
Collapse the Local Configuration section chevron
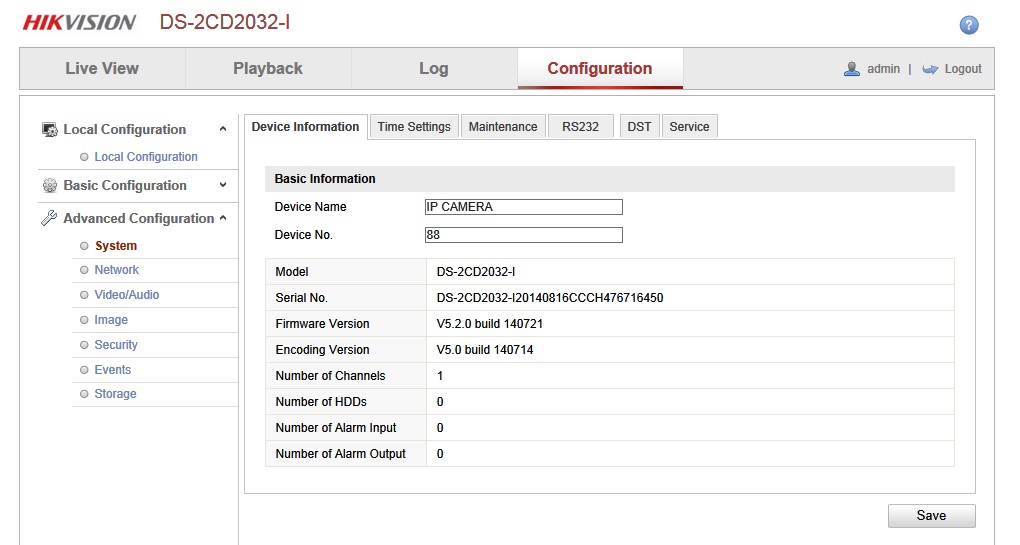point(223,129)
